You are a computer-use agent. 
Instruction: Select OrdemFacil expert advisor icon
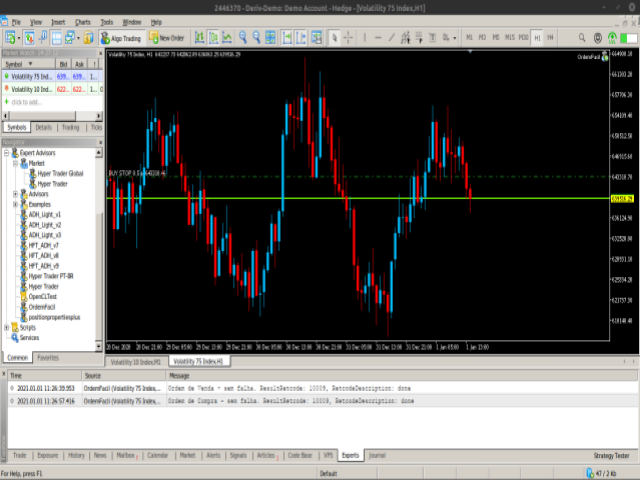point(22,306)
